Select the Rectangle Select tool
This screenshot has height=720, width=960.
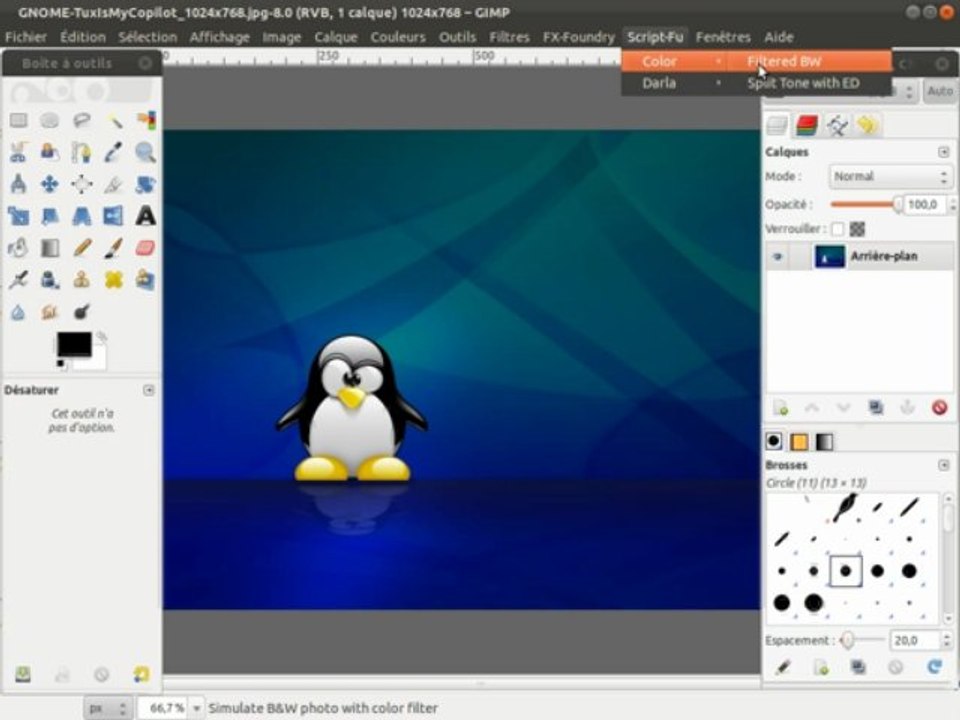(x=18, y=120)
